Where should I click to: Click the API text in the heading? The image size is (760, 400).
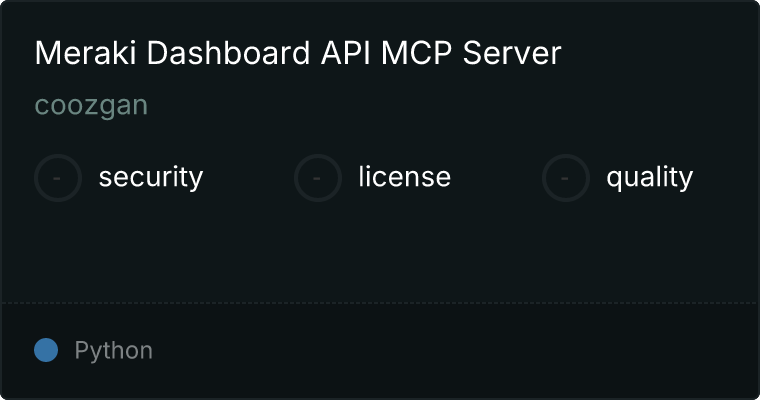click(x=346, y=52)
